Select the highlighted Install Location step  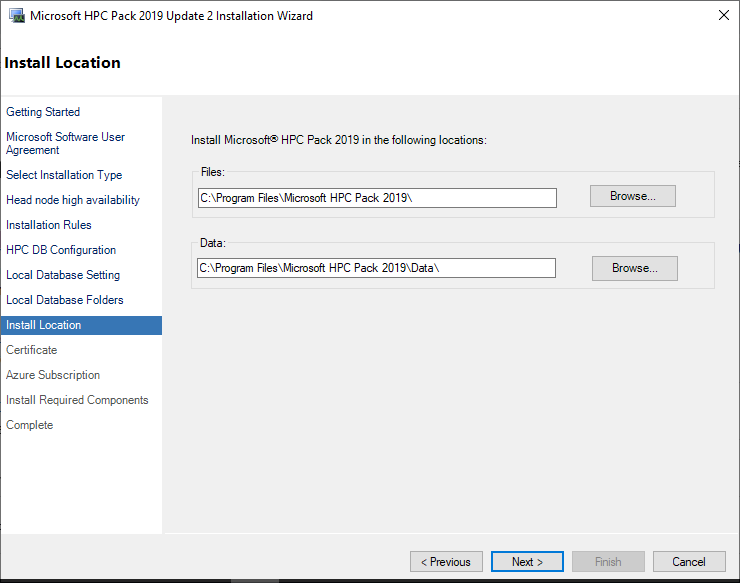tap(81, 325)
